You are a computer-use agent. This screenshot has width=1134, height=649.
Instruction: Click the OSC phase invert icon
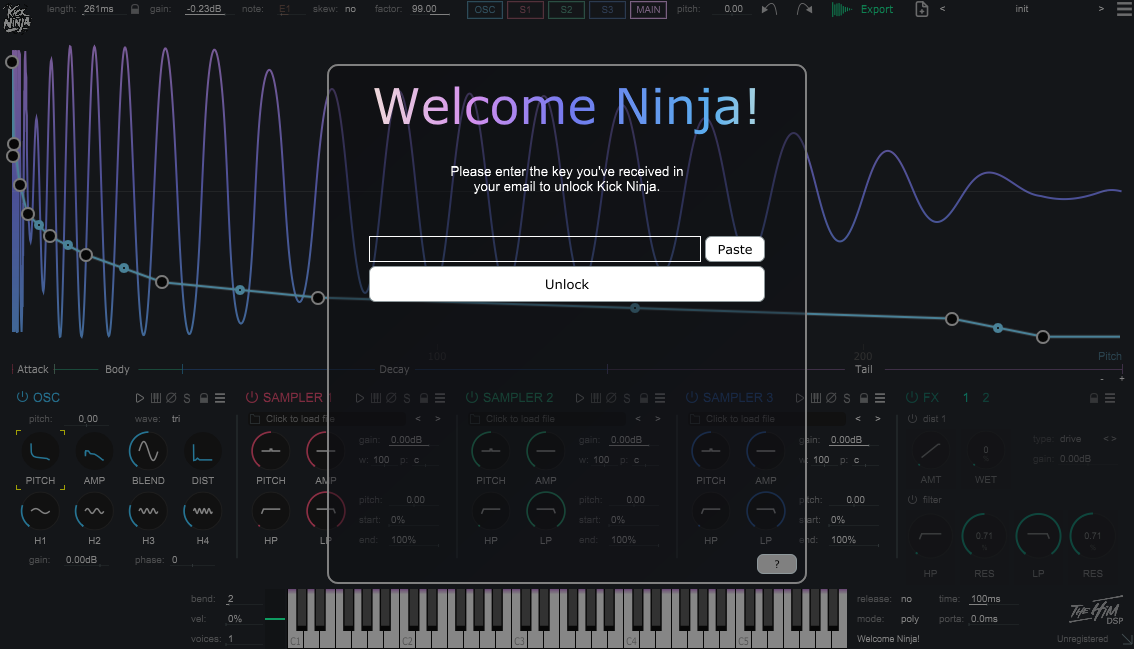[x=171, y=398]
